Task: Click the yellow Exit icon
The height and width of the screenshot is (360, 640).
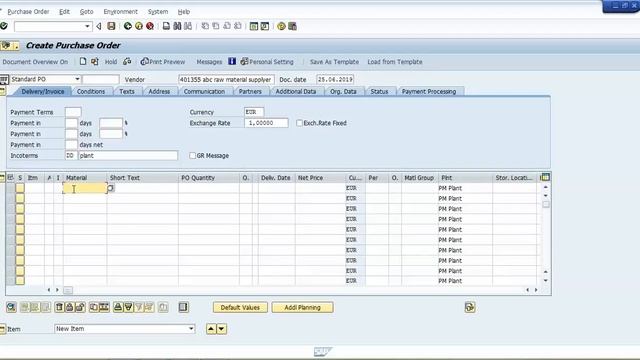Action: 139,26
